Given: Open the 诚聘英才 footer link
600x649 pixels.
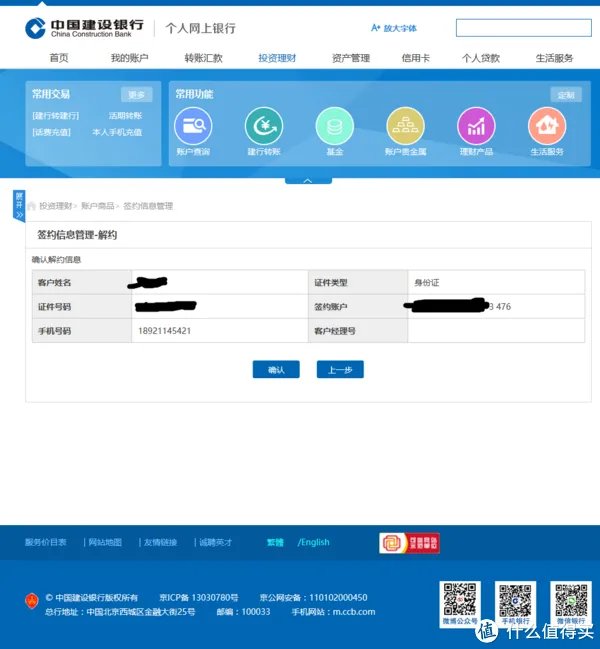Looking at the screenshot, I should pos(216,542).
